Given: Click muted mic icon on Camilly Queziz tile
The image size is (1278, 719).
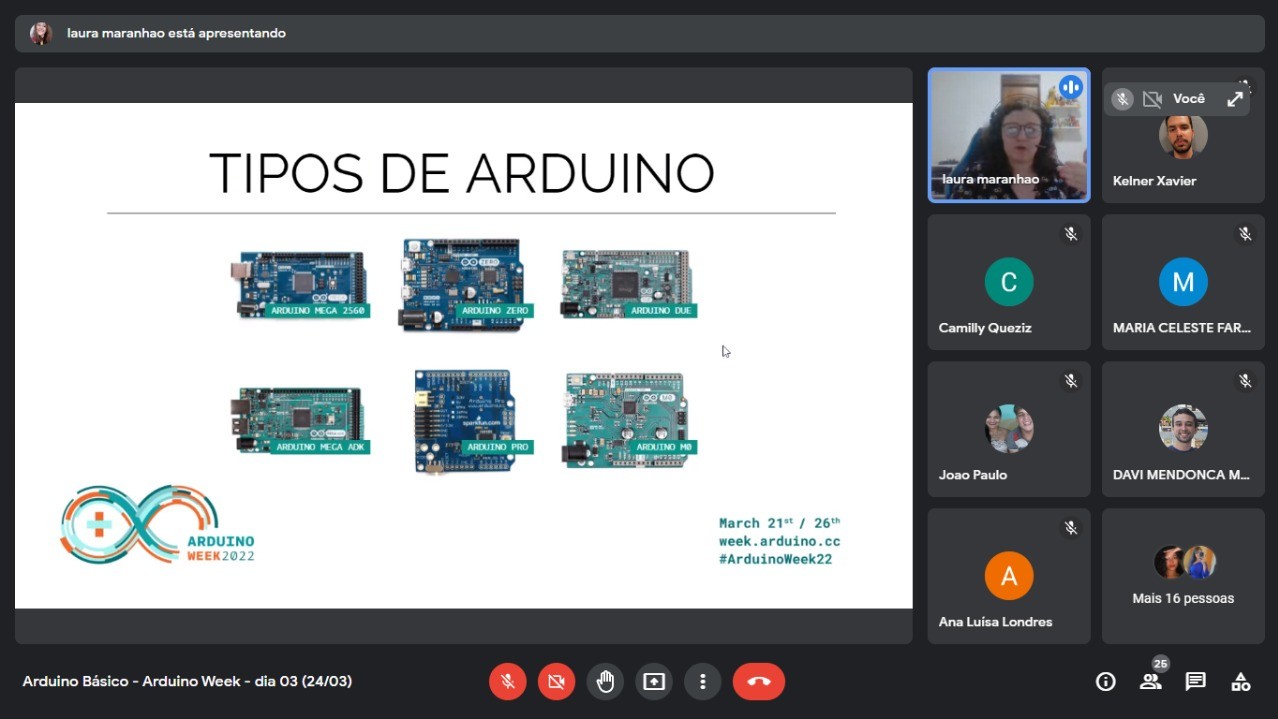Looking at the screenshot, I should pyautogui.click(x=1071, y=234).
